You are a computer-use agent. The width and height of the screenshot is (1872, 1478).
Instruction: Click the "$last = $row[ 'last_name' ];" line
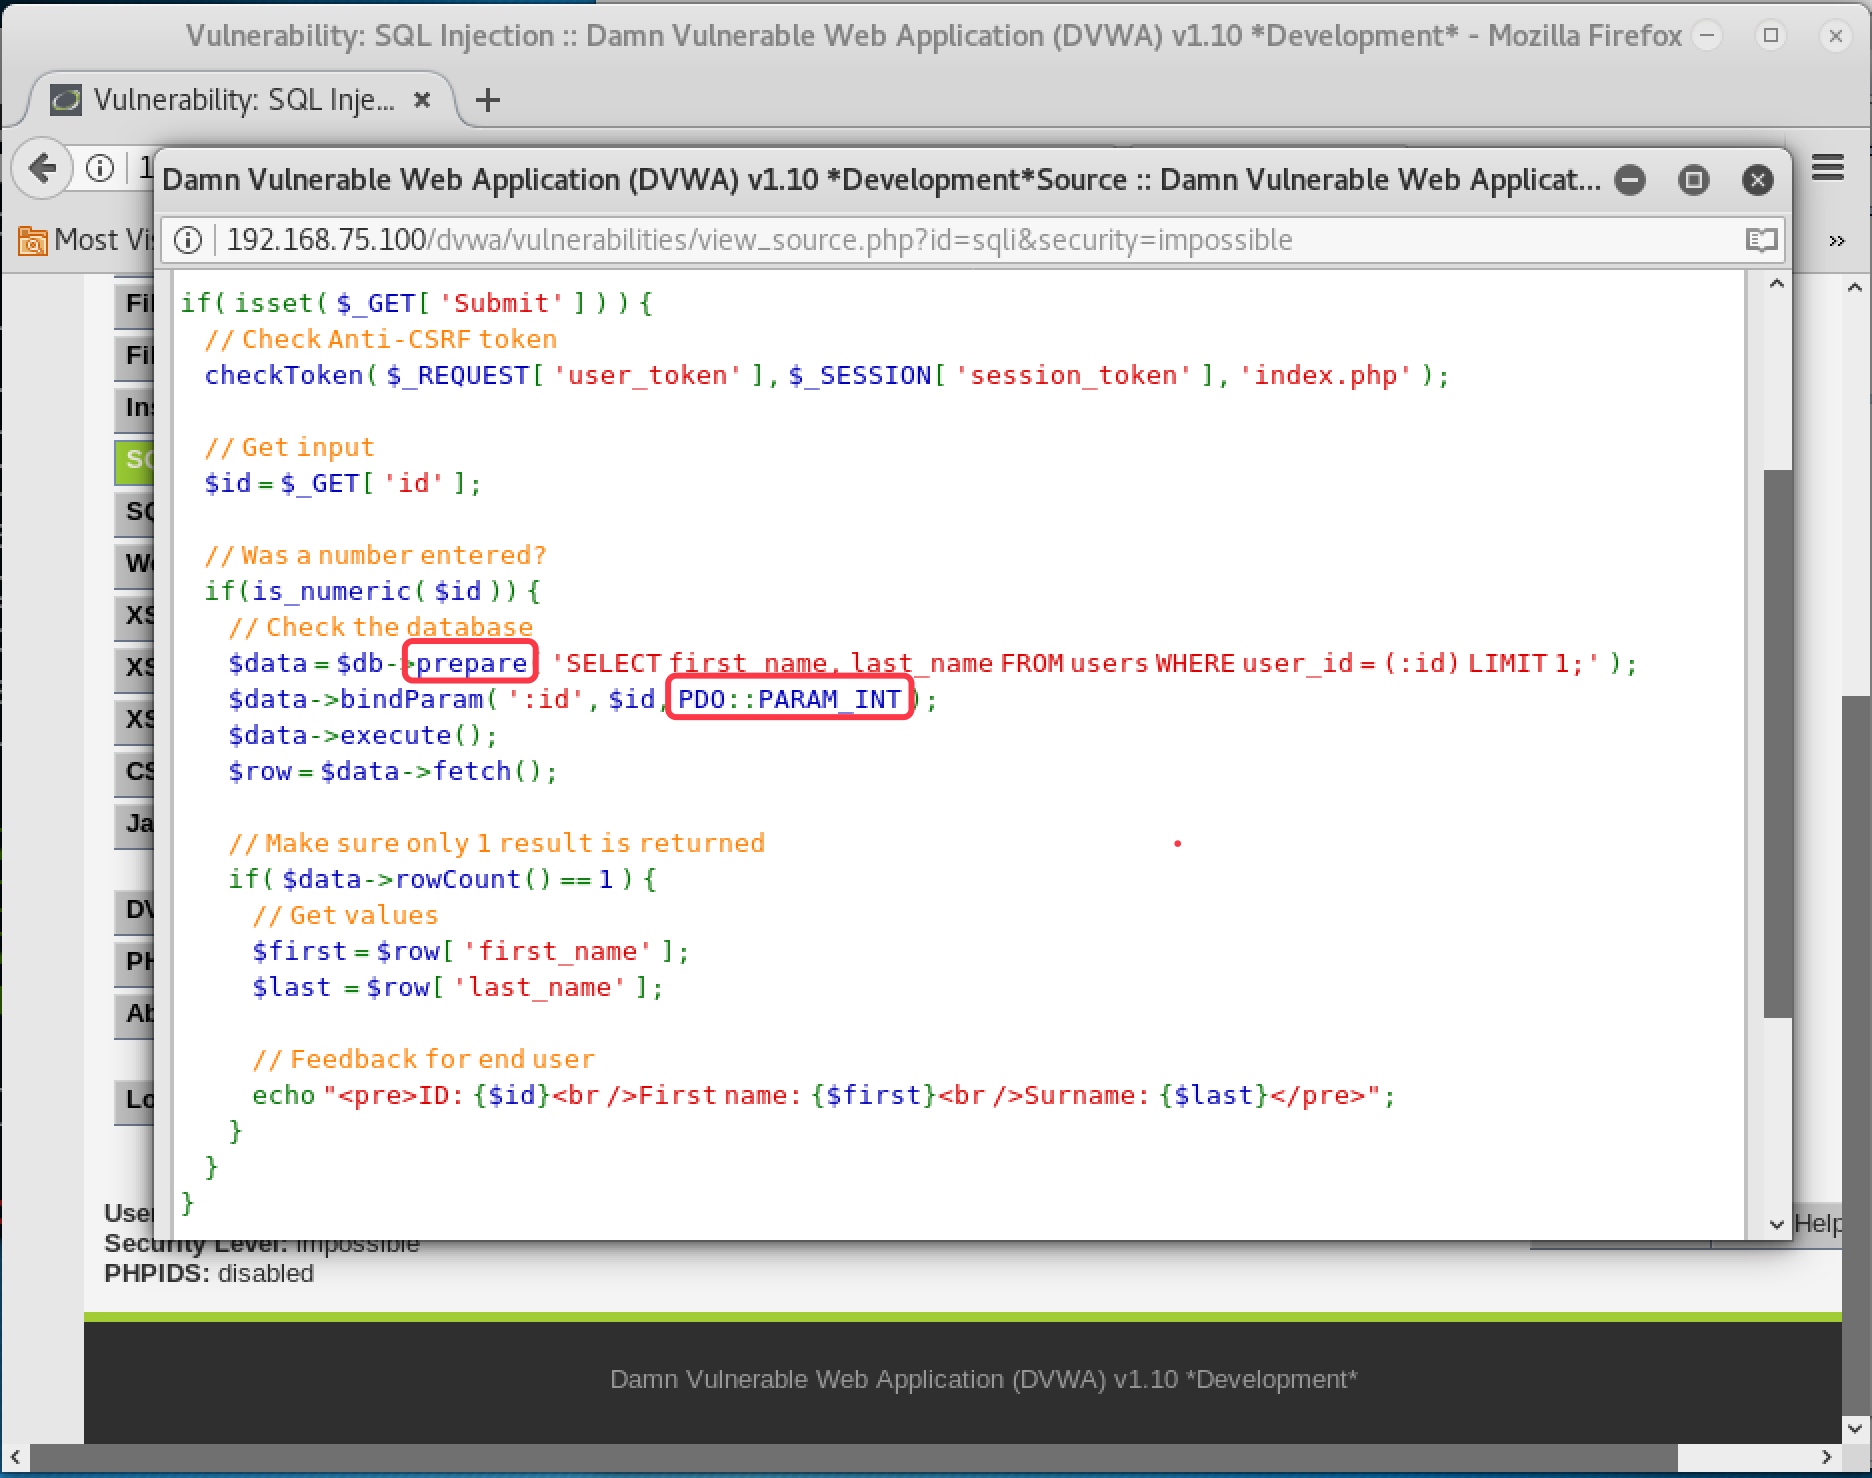(x=458, y=987)
